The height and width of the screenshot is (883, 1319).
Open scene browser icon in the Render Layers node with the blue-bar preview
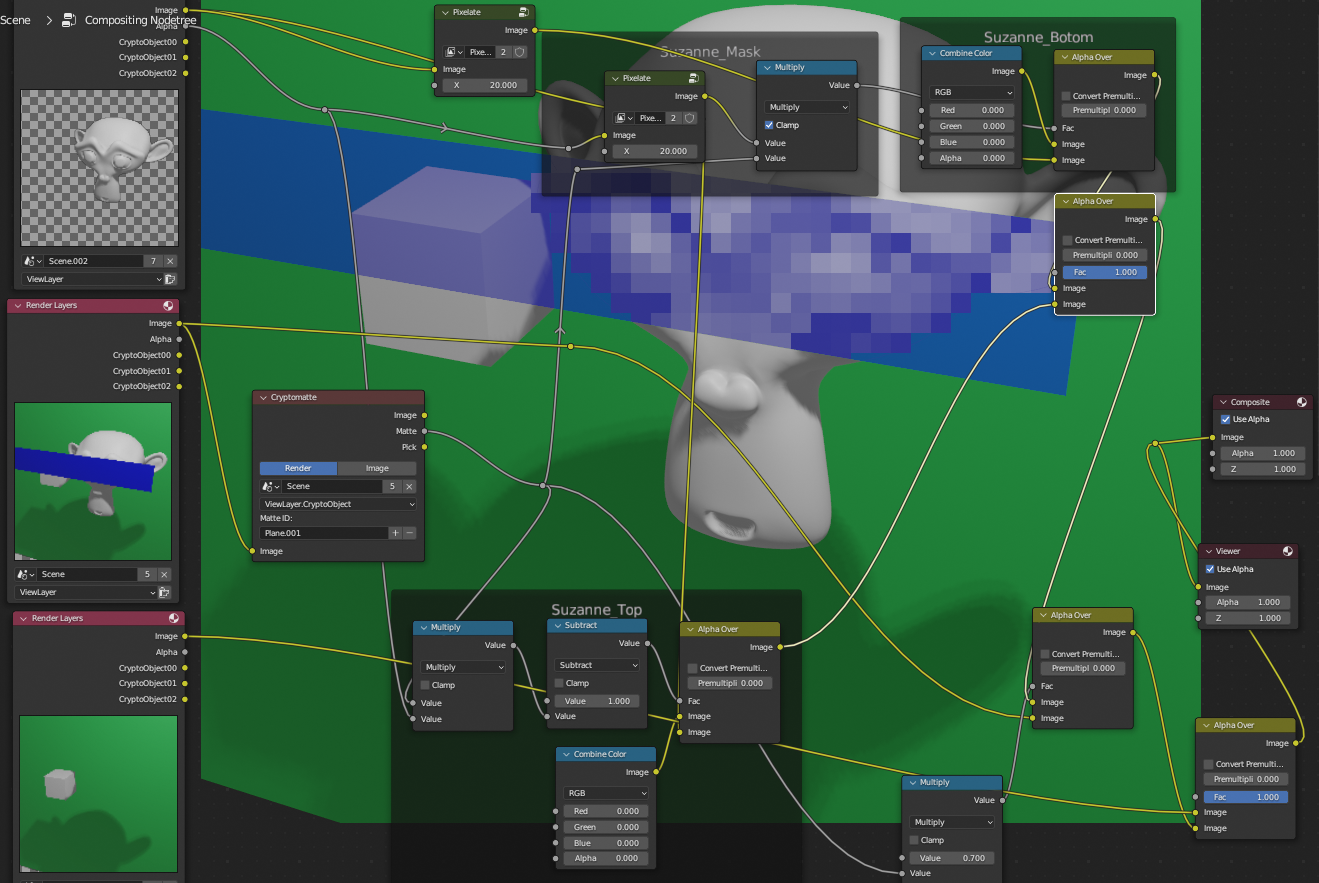24,574
